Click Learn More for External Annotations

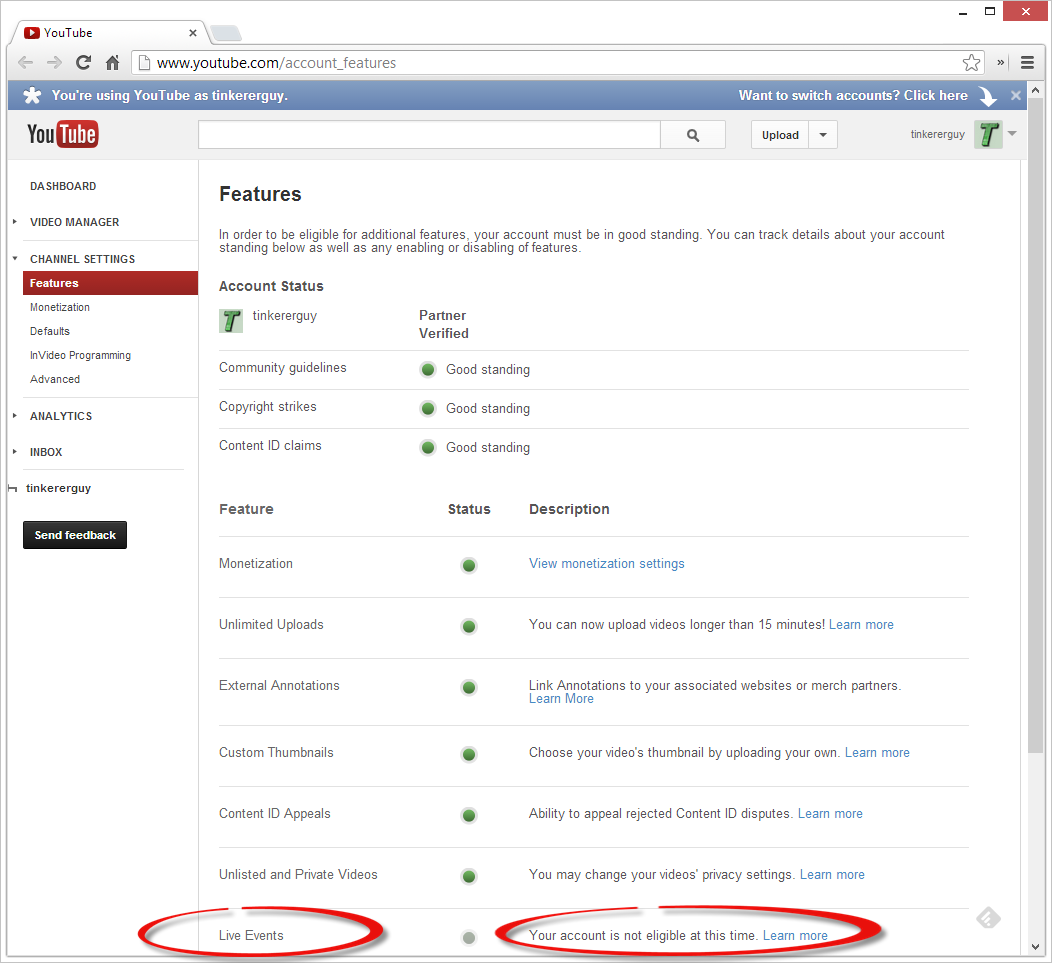562,699
